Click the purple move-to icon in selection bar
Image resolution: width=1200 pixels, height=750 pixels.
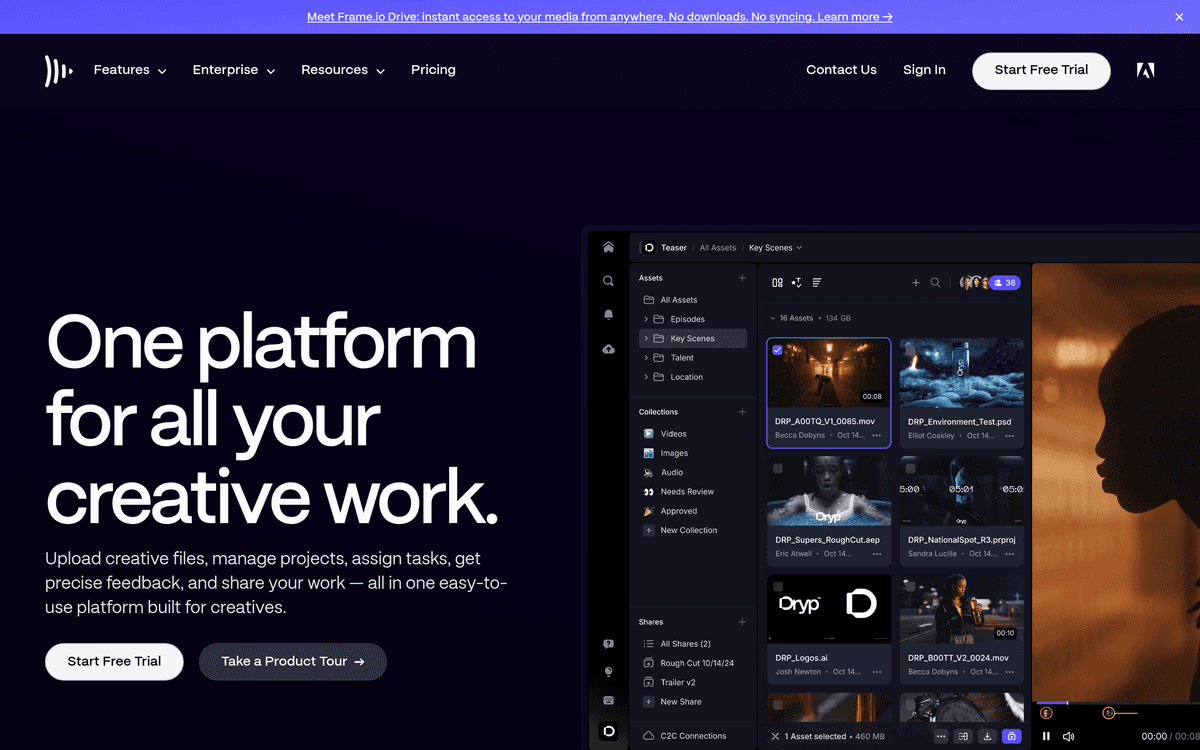pyautogui.click(x=1011, y=736)
